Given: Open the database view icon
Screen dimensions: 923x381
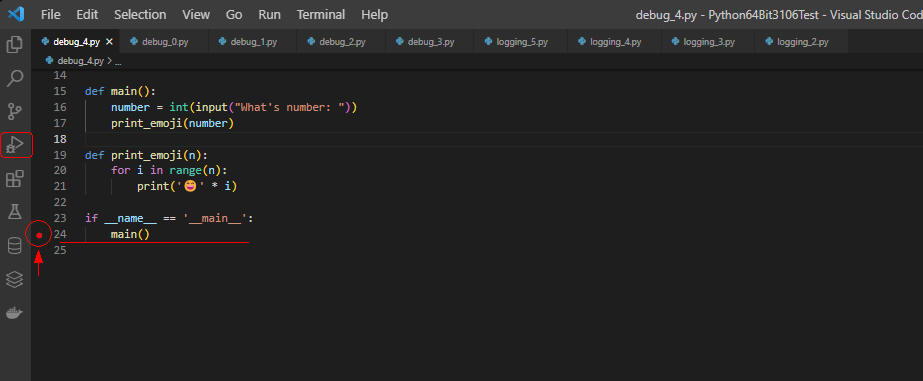Looking at the screenshot, I should coord(15,246).
